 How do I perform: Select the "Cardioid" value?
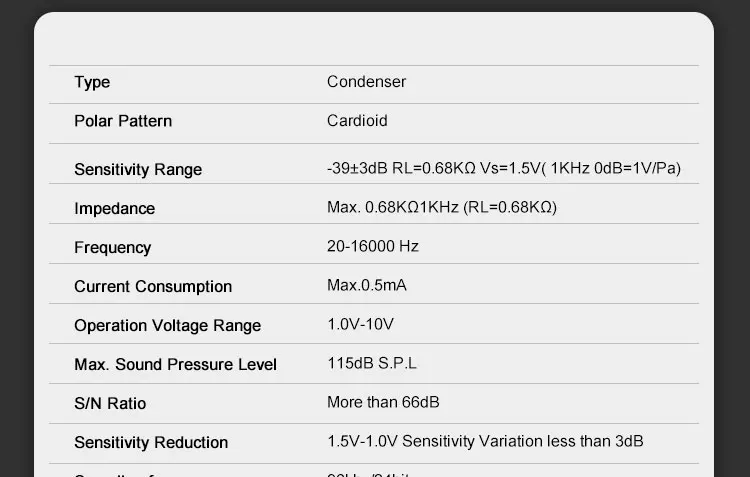click(357, 121)
